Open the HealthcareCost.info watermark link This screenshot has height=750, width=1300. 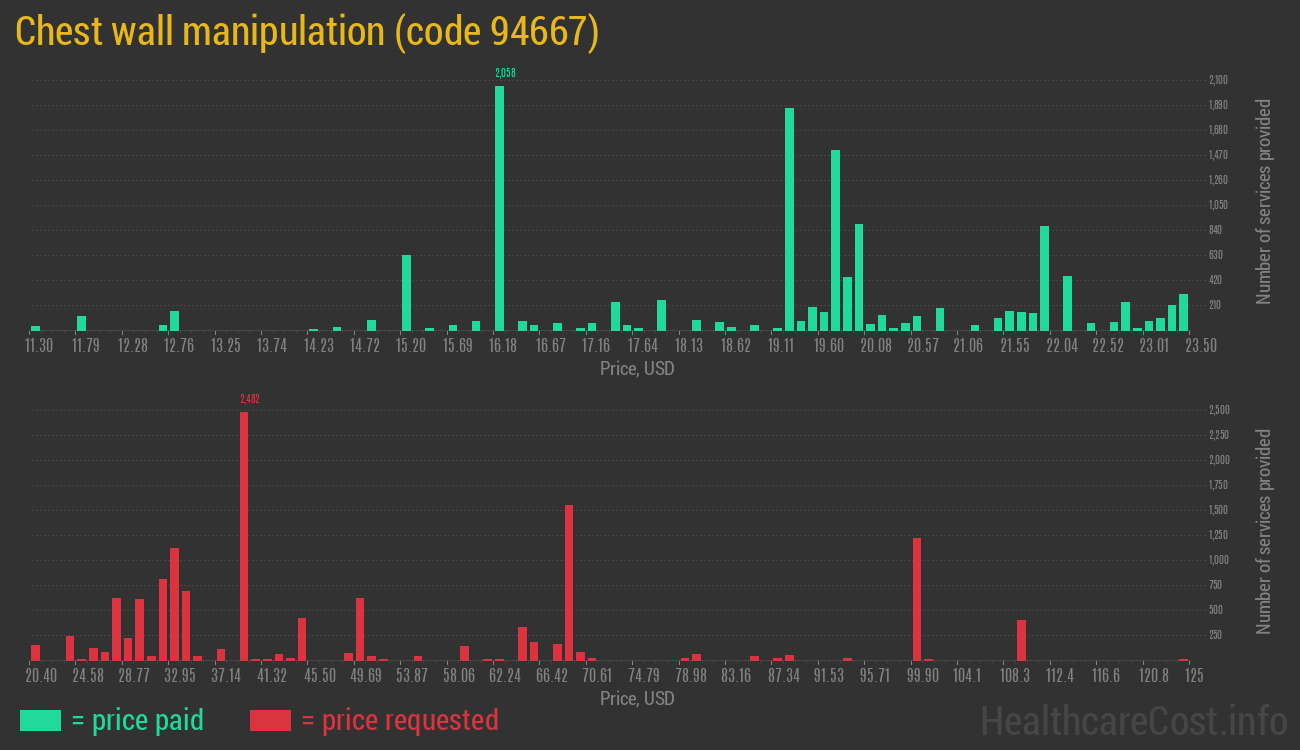coord(1133,720)
